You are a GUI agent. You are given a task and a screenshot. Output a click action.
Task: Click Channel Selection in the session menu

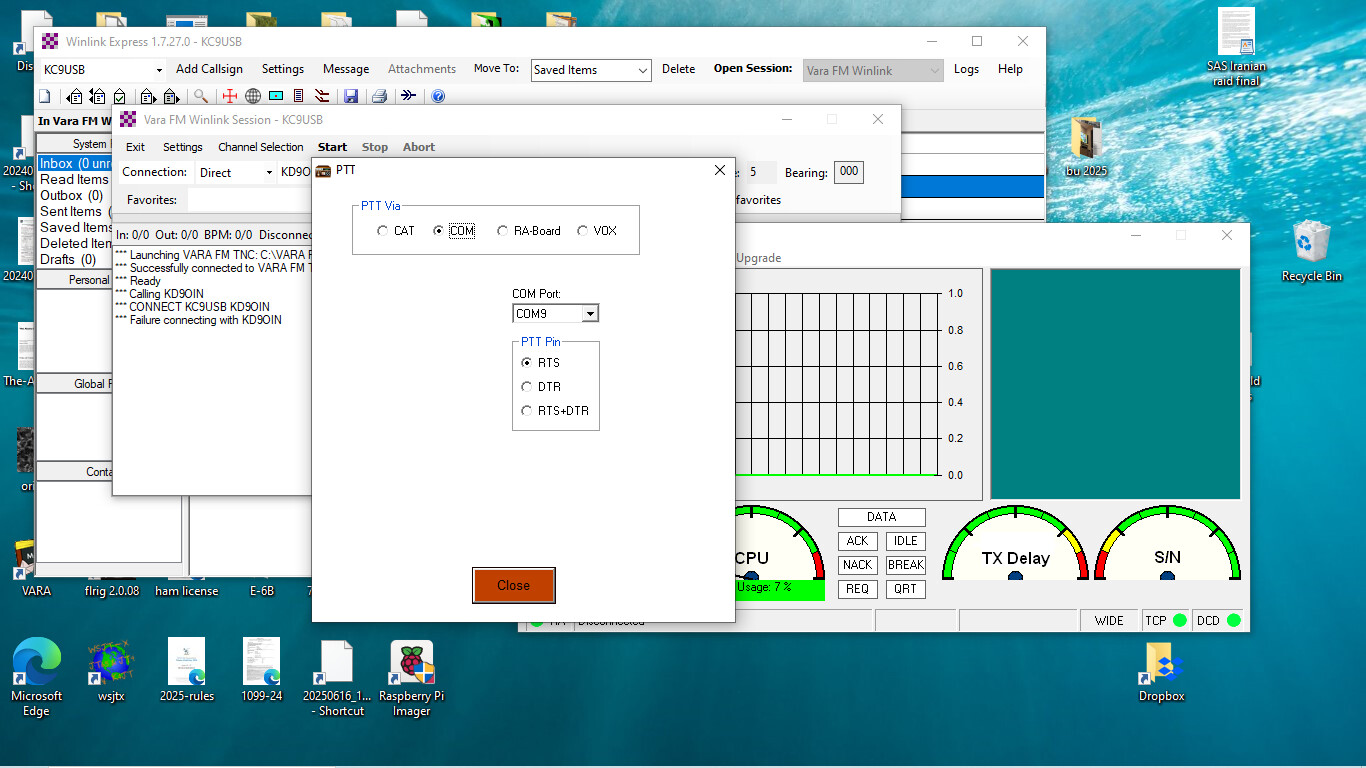[260, 147]
